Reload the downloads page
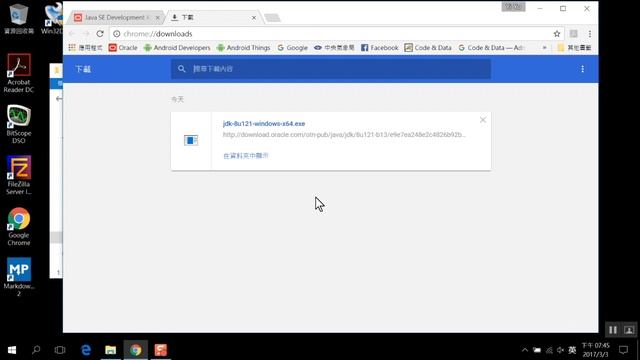This screenshot has height=360, width=640. point(100,34)
